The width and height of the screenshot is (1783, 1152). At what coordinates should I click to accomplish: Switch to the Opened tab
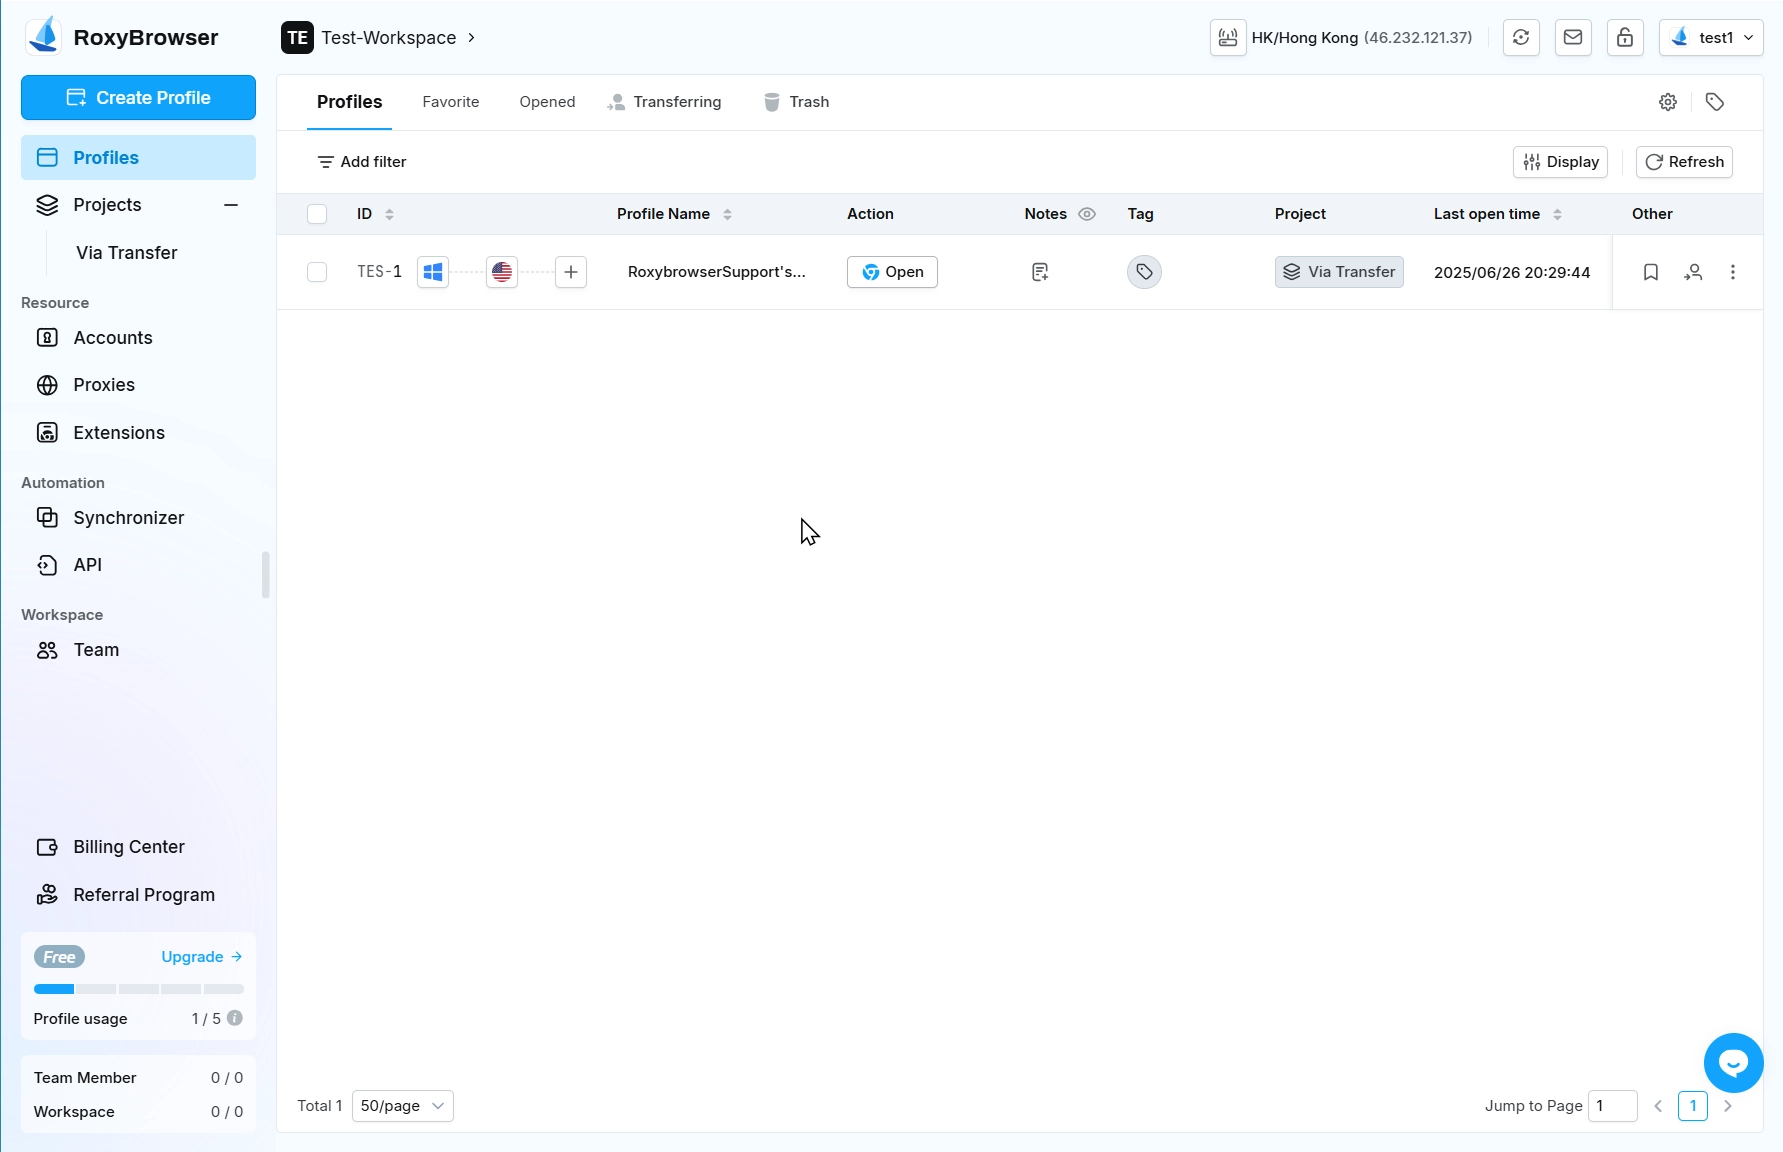(547, 102)
